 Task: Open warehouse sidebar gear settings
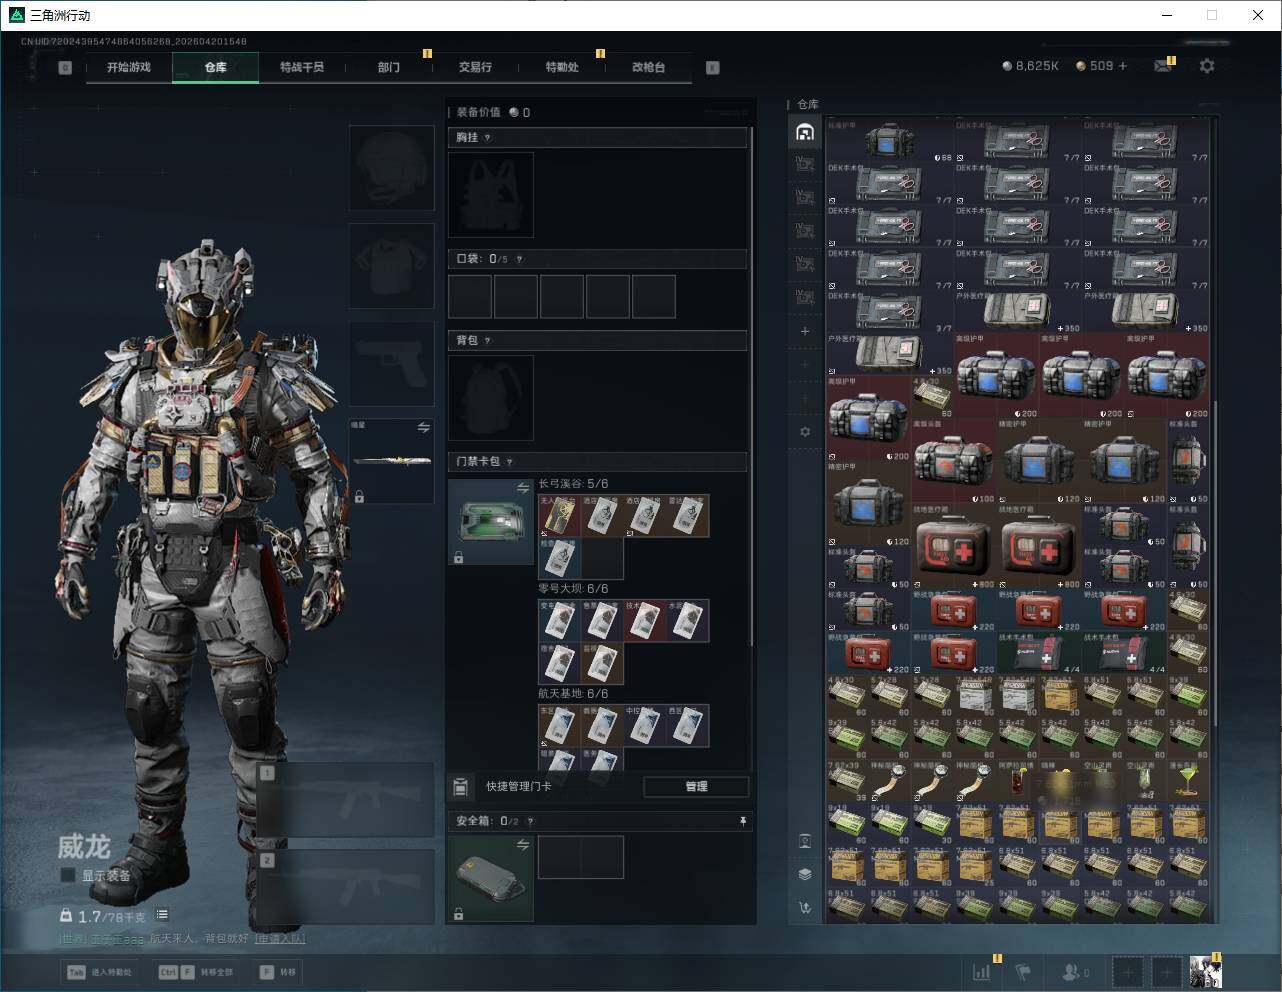805,432
